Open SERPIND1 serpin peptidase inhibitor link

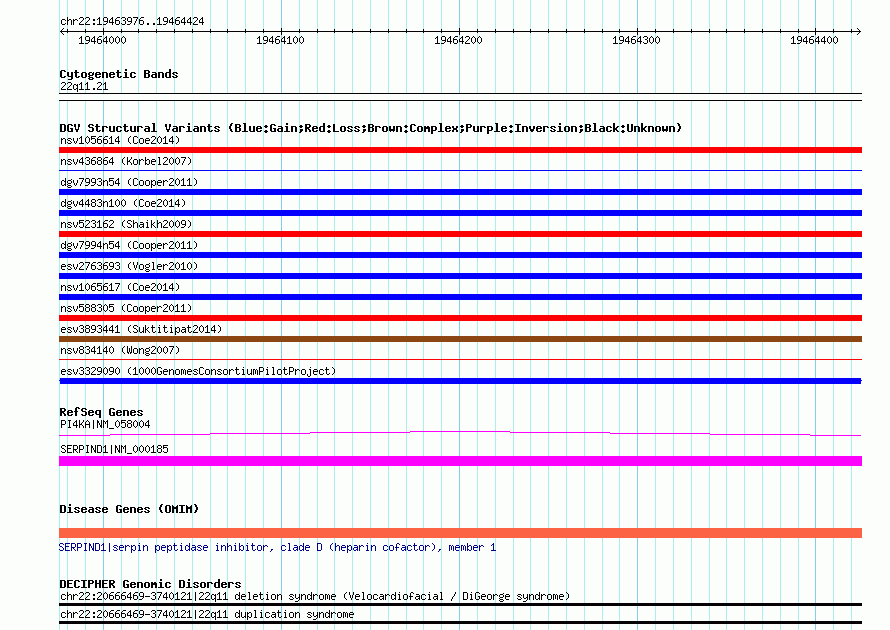point(278,547)
